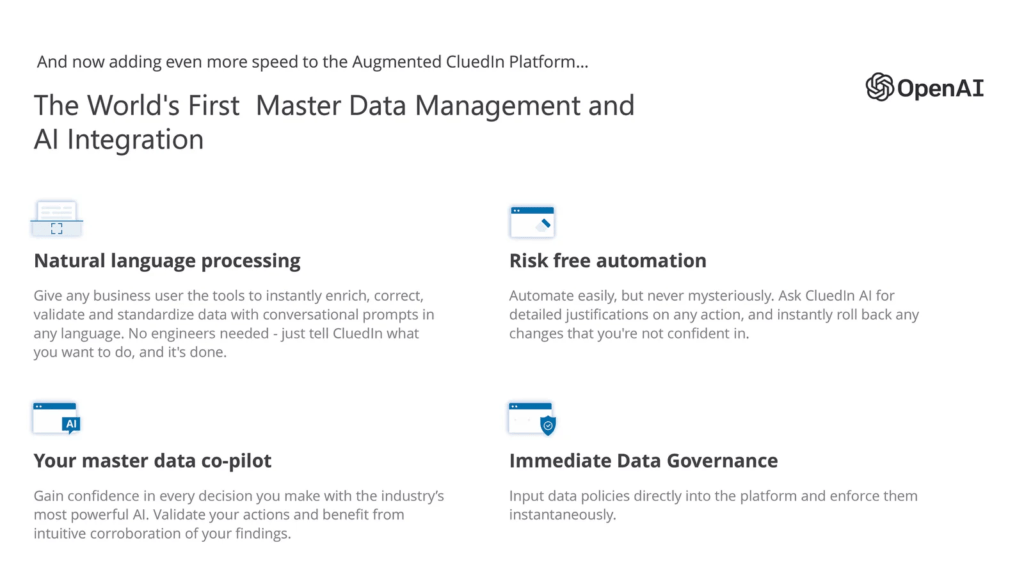
Task: Click the conversational prompts description paragraph
Action: (x=234, y=324)
